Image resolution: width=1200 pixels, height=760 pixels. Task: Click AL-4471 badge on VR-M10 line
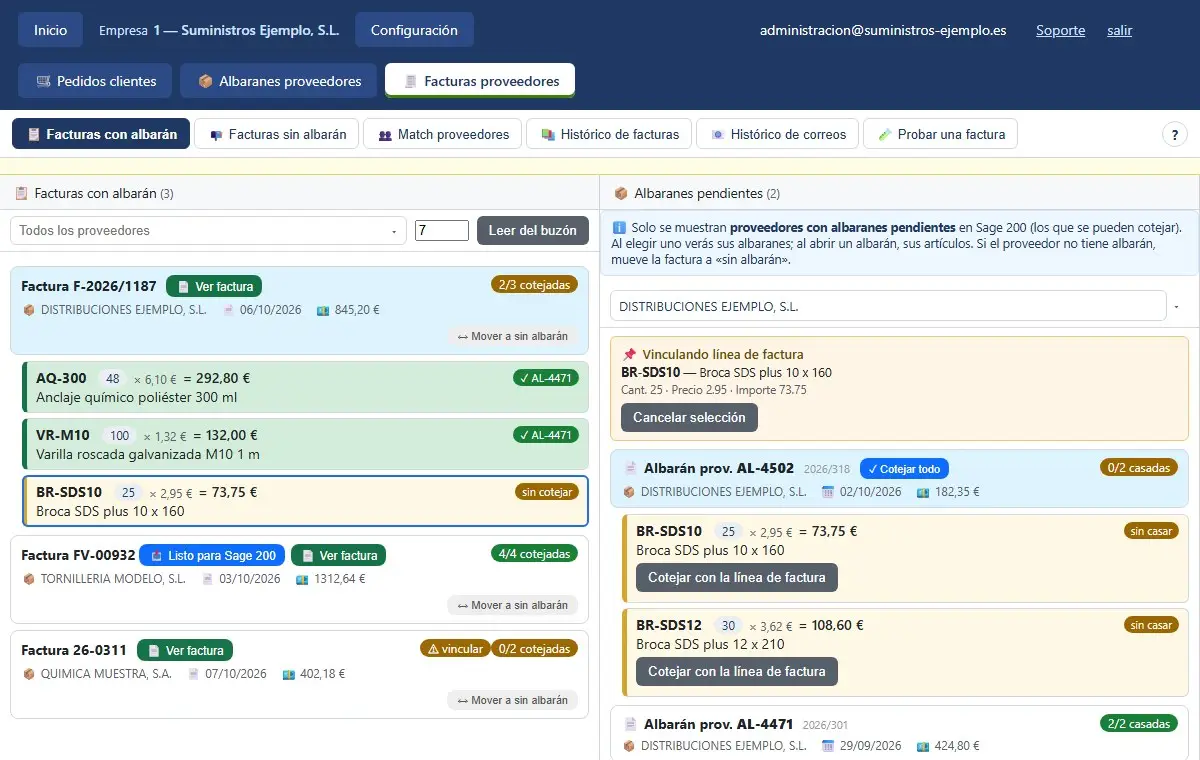click(x=545, y=435)
